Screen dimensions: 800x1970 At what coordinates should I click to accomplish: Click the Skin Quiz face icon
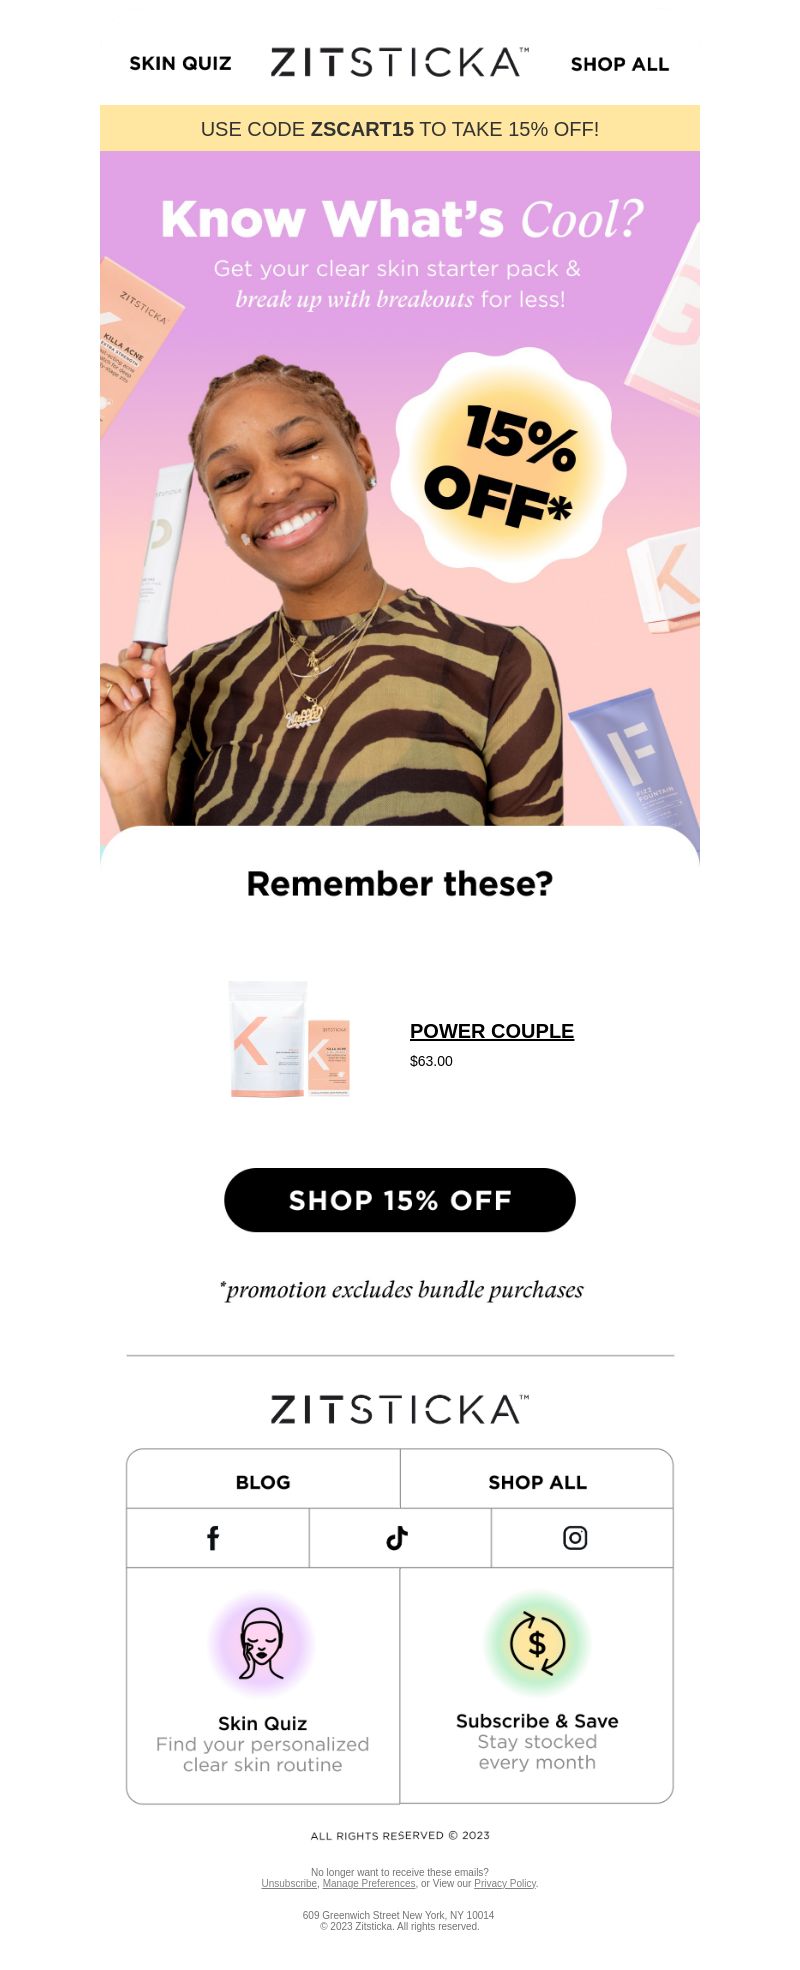262,1645
